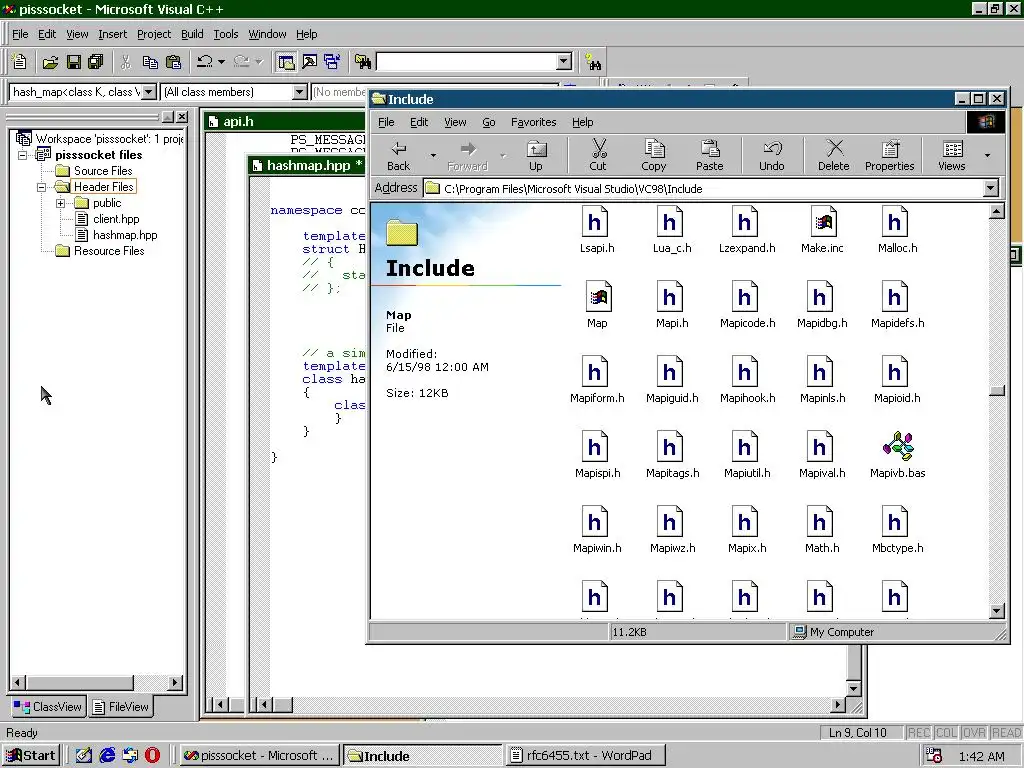Image resolution: width=1024 pixels, height=768 pixels.
Task: Copy selection using Visual C++ toolbar icon
Action: click(x=150, y=62)
